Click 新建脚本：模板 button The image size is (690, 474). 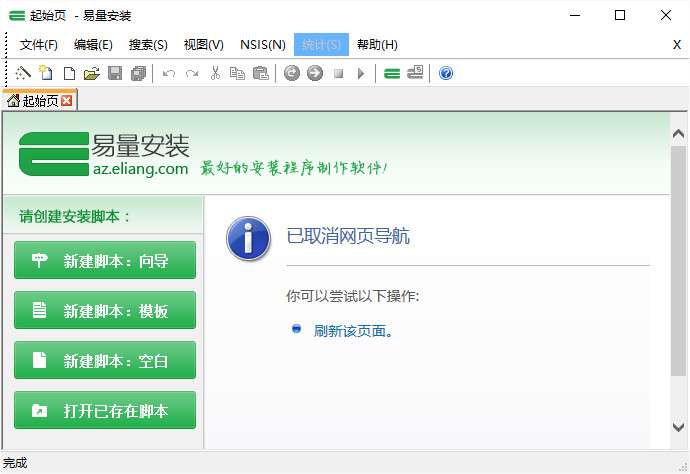click(x=105, y=310)
